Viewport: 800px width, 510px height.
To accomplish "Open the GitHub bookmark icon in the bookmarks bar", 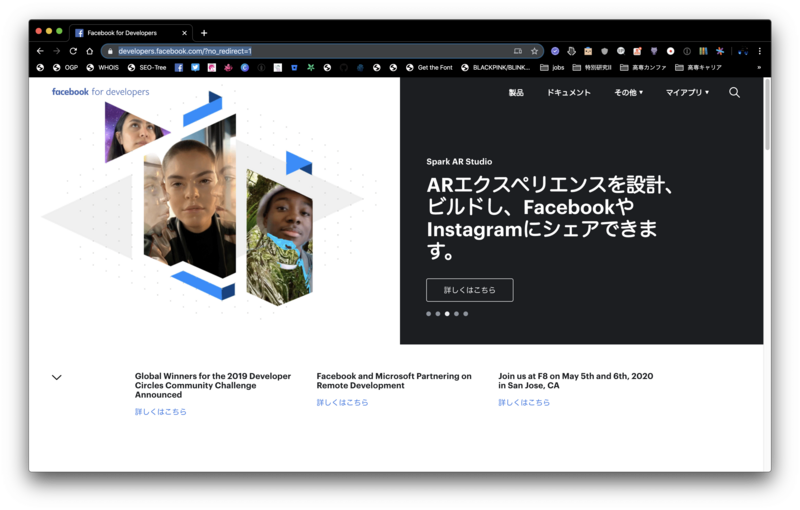I will pos(343,67).
